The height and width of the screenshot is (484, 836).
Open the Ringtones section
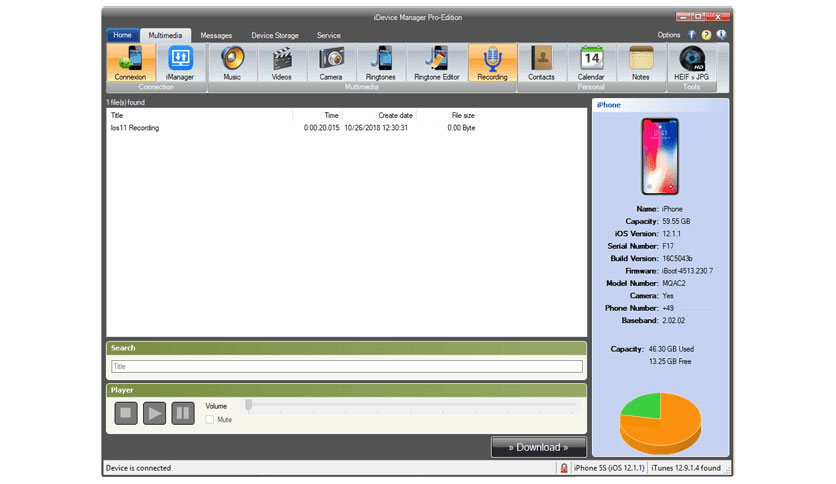[x=381, y=62]
